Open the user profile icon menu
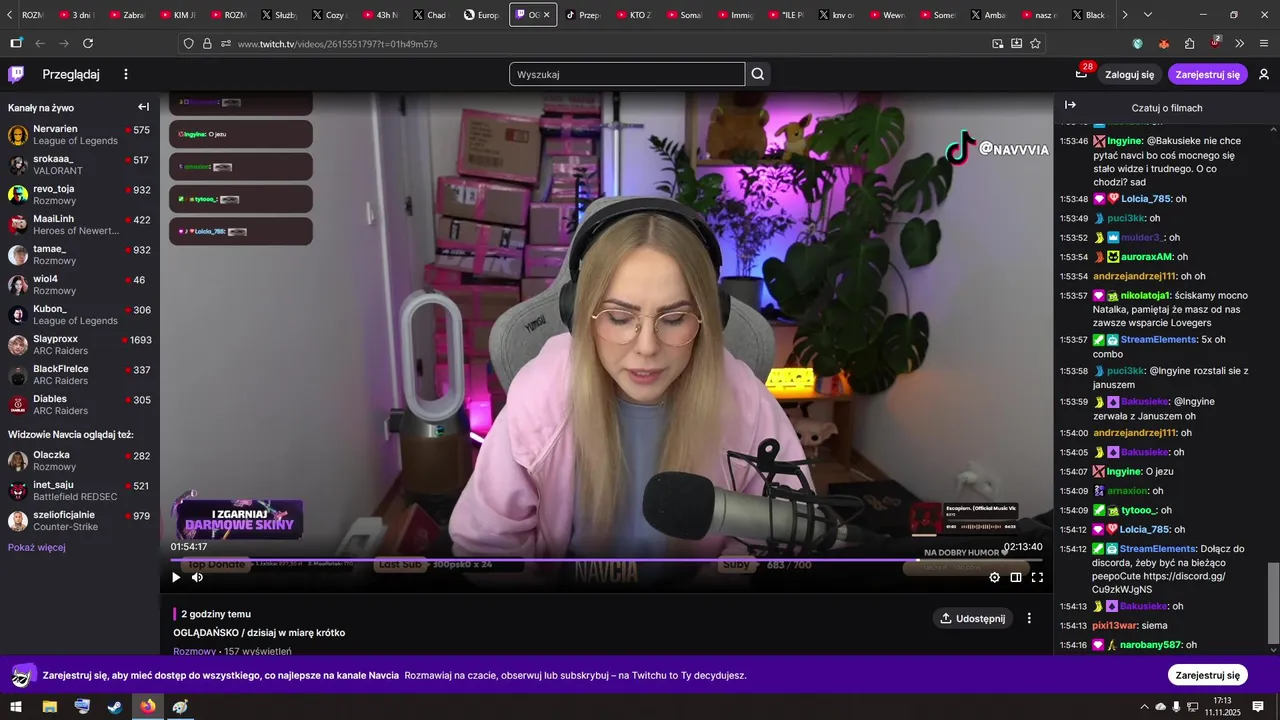1280x720 pixels. coord(1264,74)
